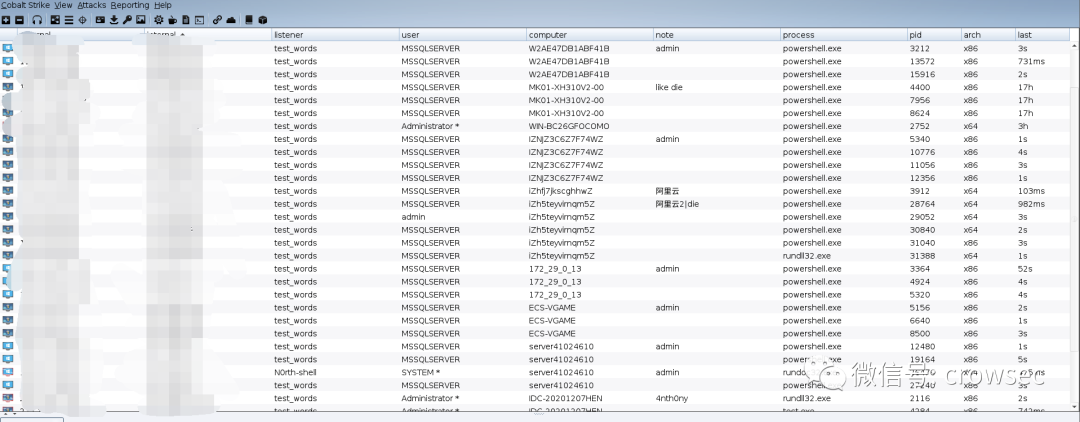This screenshot has width=1080, height=422.
Task: Click the Office macro document icon
Action: (x=186, y=20)
